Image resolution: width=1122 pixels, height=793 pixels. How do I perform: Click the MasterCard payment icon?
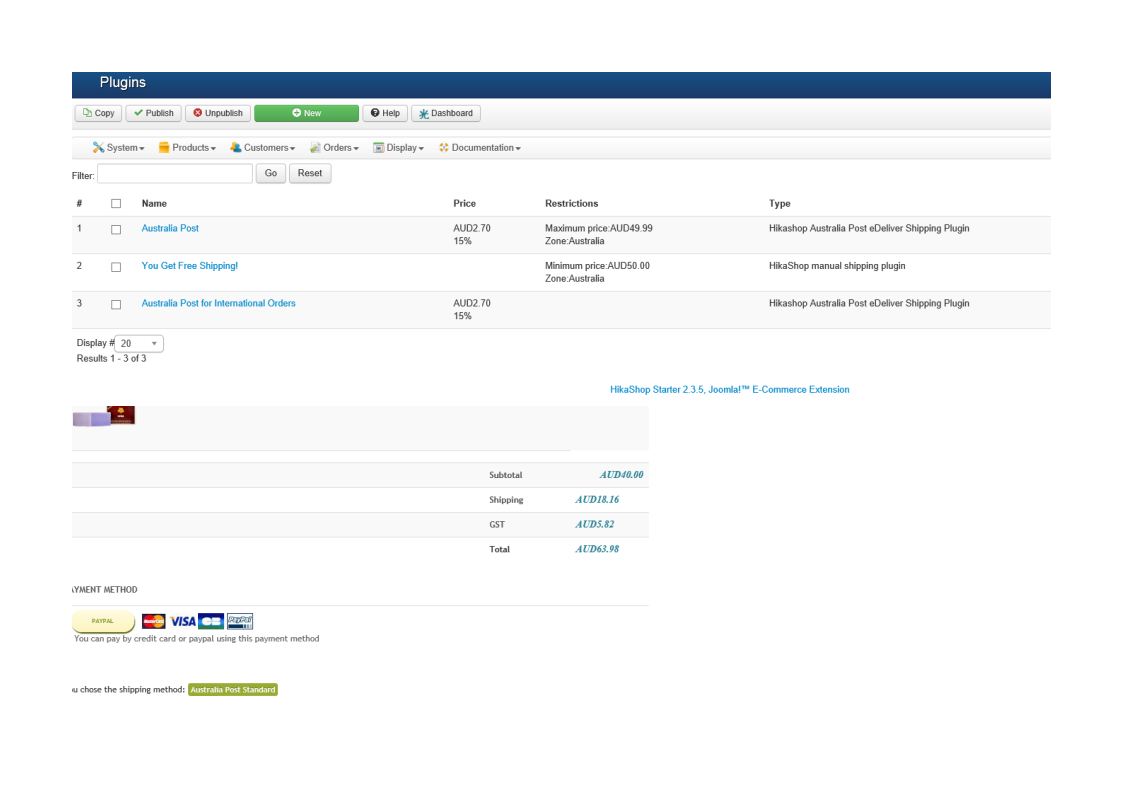click(153, 621)
